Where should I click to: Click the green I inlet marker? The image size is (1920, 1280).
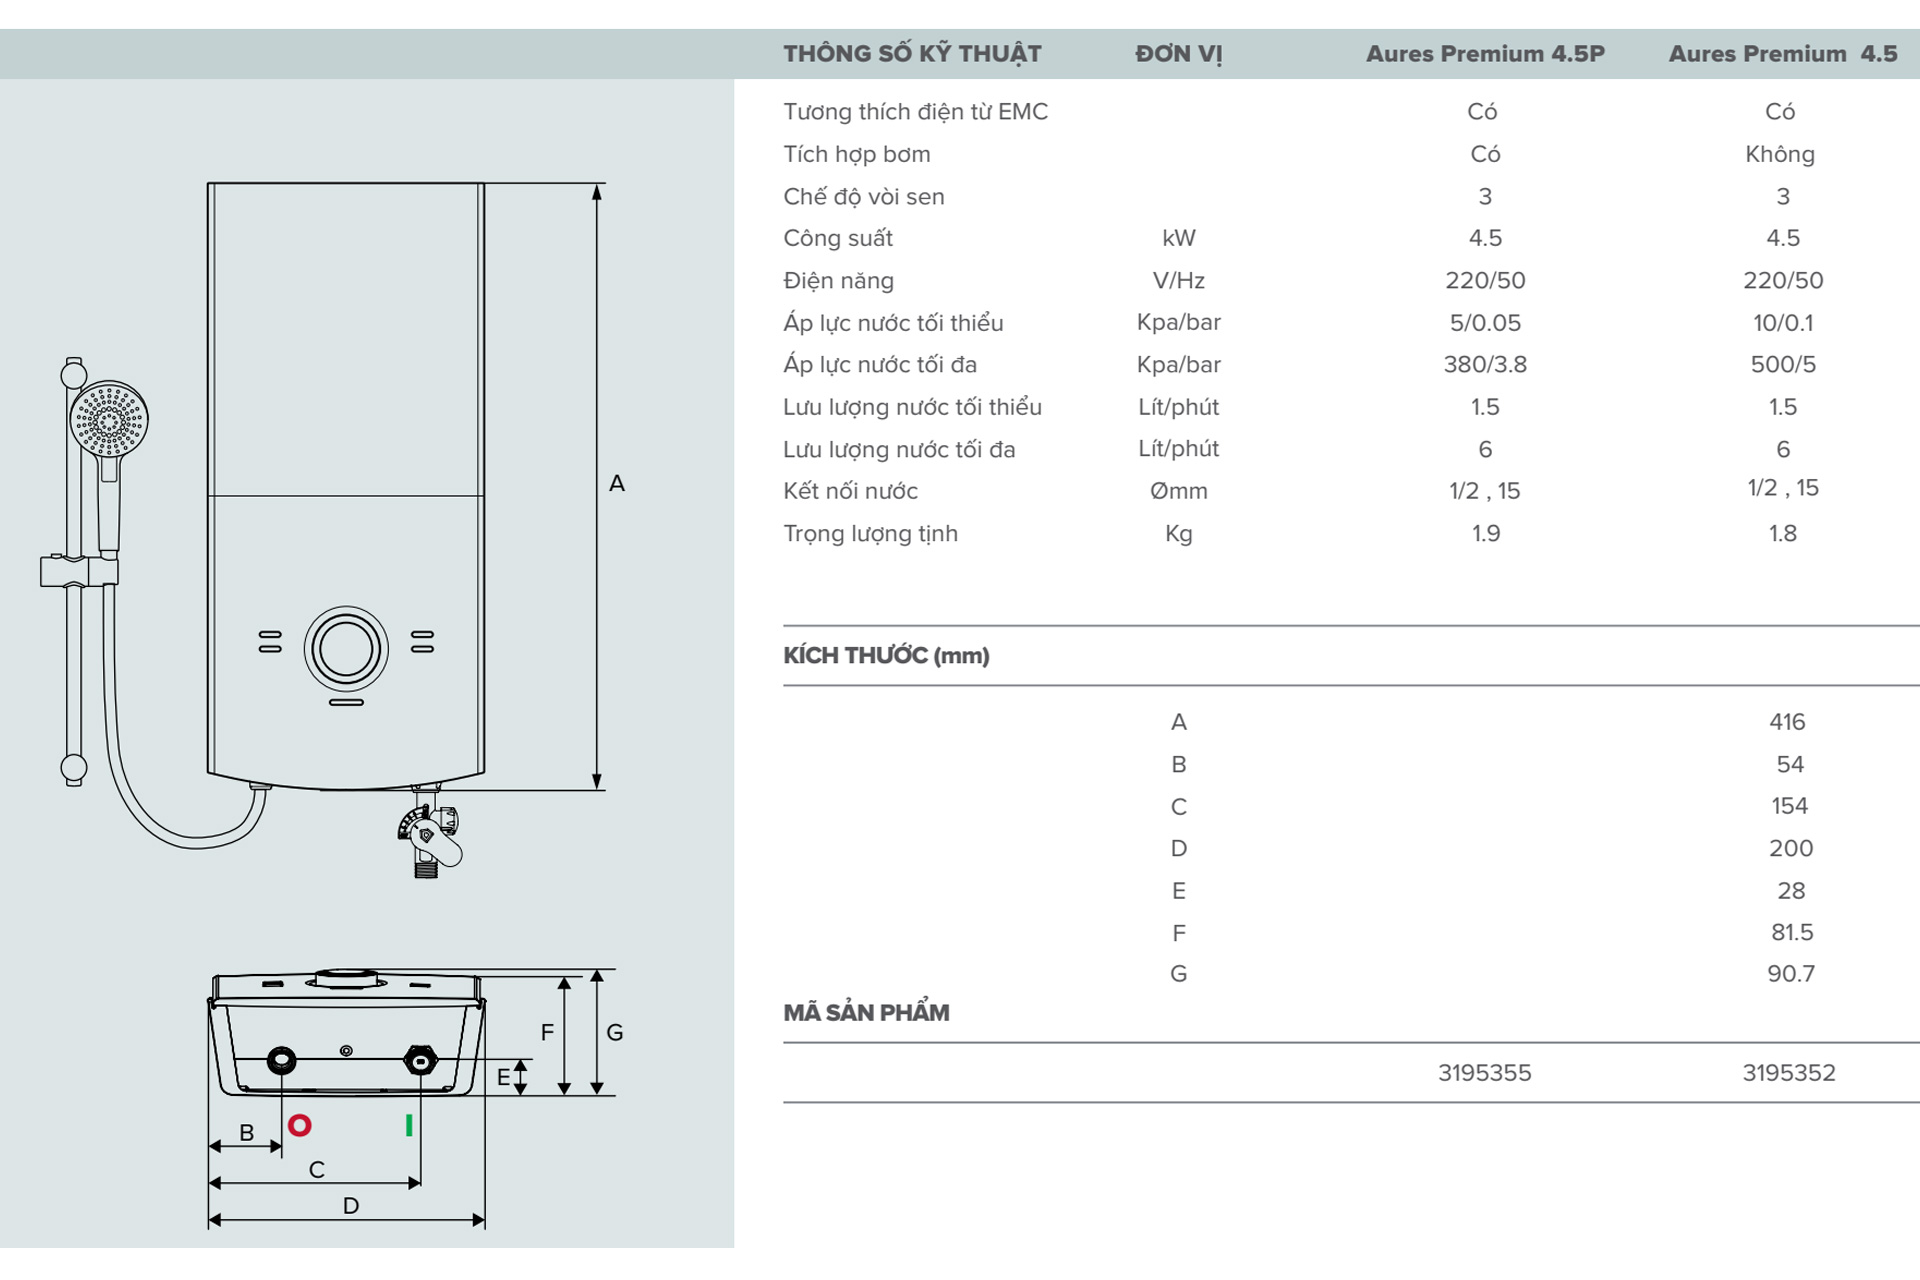click(409, 1126)
